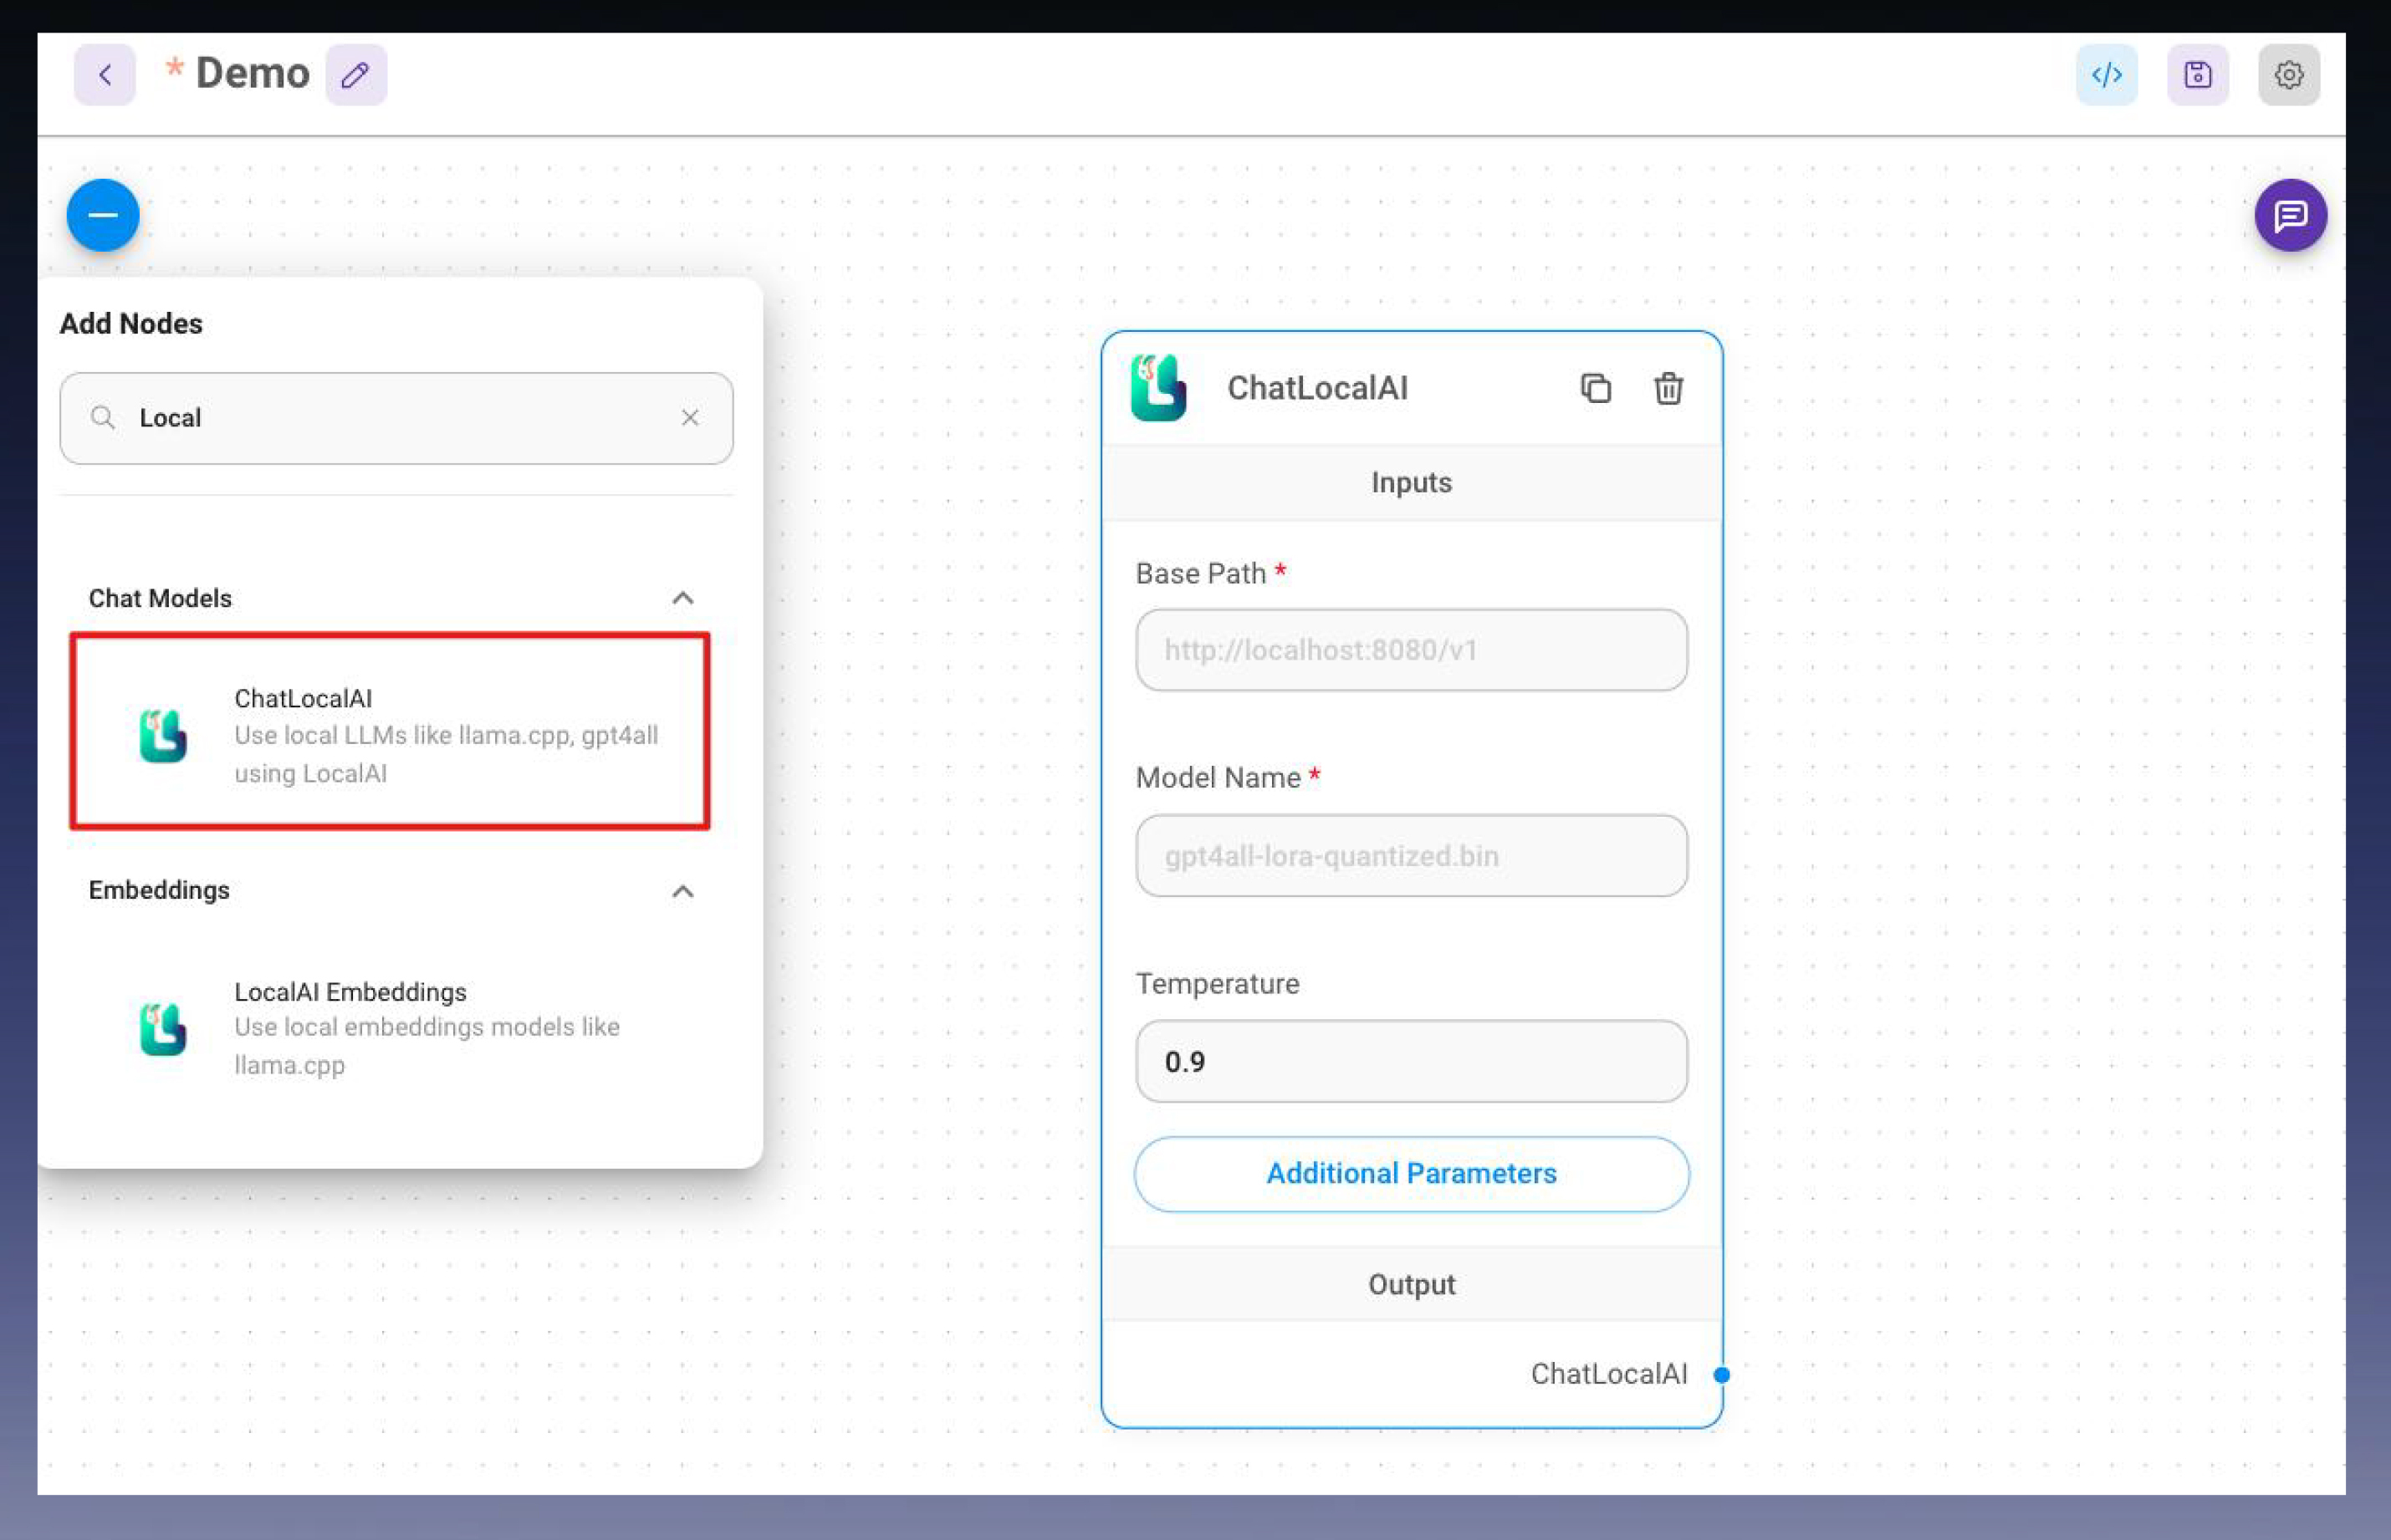This screenshot has height=1540, width=2391.
Task: Select LocalAI Embeddings node from the list
Action: [390, 1027]
